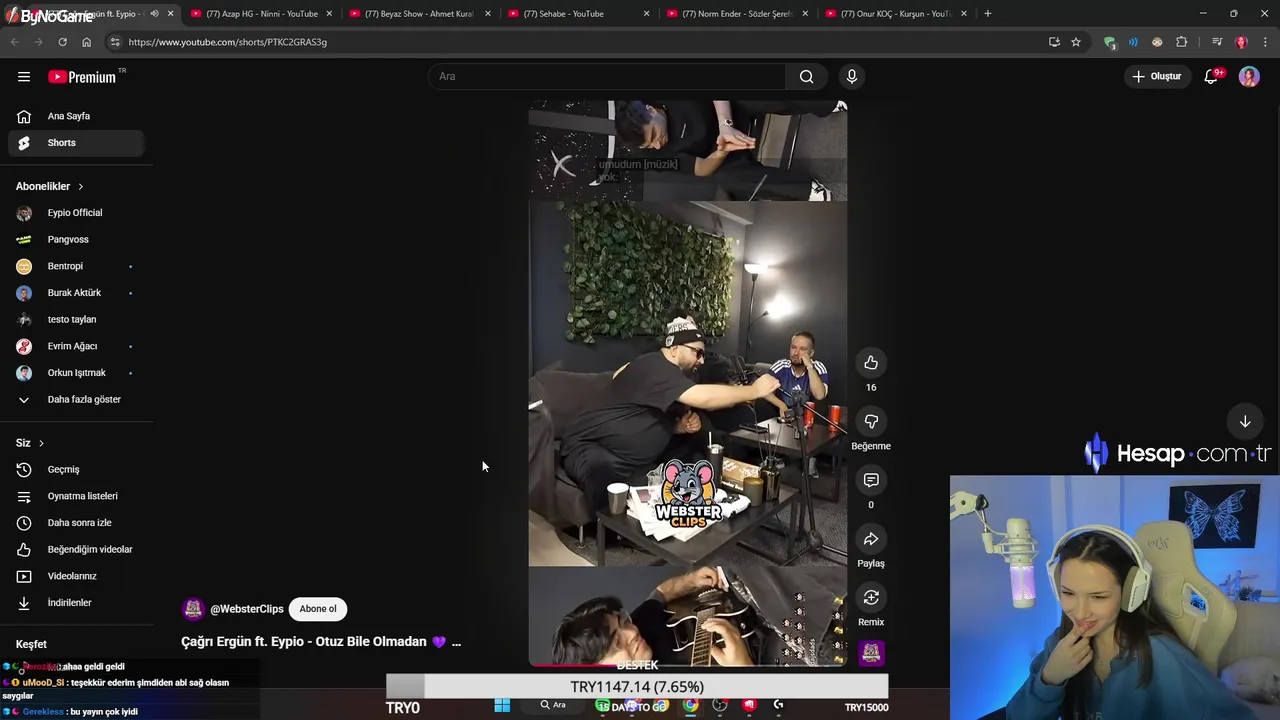This screenshot has height=720, width=1280.
Task: Open İndirilenler downloads page
Action: [x=76, y=603]
